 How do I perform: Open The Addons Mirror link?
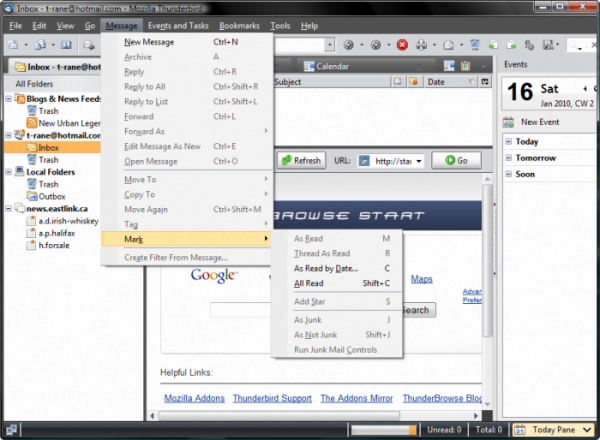(x=357, y=398)
